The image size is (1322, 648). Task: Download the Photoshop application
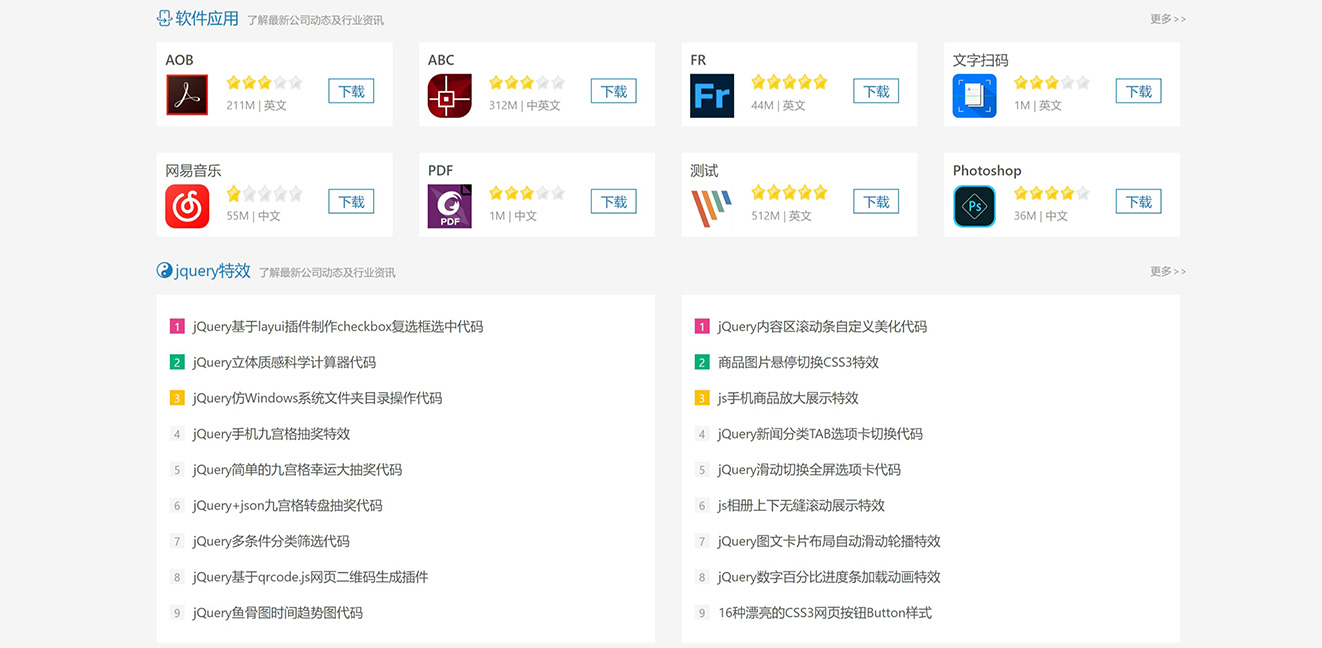coord(1138,201)
